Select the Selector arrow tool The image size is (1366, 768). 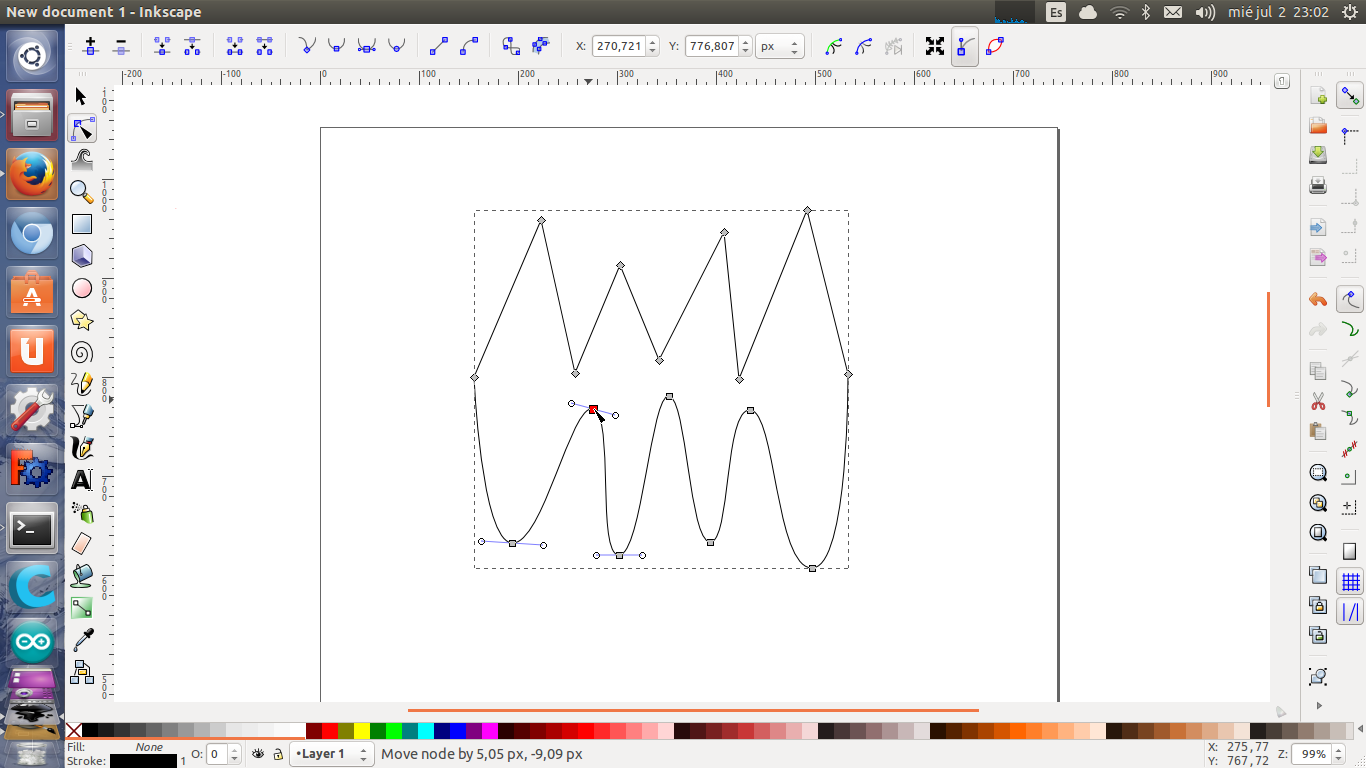coord(82,97)
